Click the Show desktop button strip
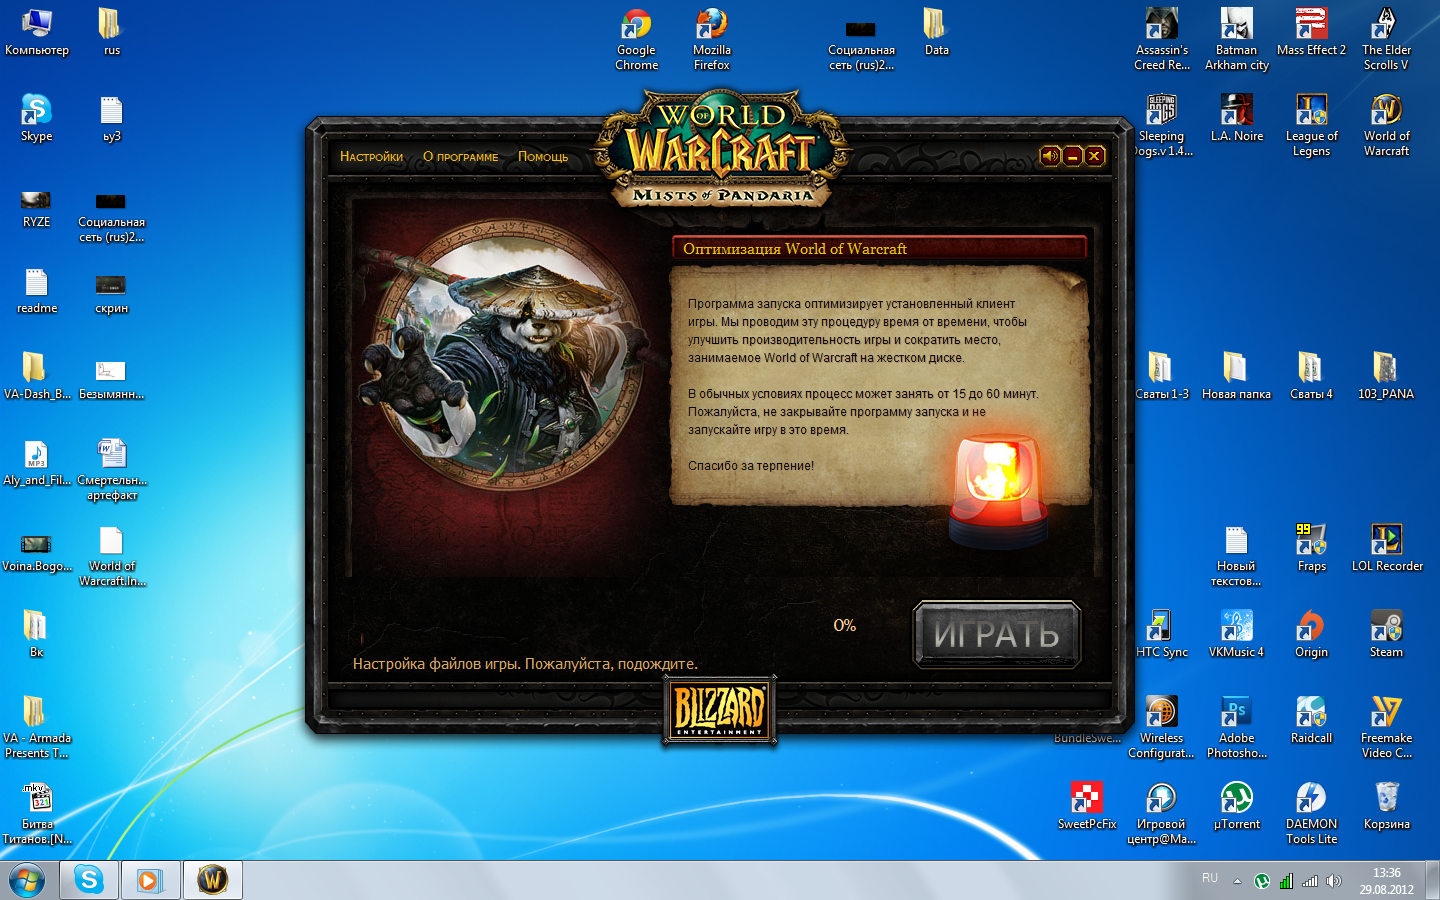This screenshot has width=1440, height=900. (x=1432, y=880)
